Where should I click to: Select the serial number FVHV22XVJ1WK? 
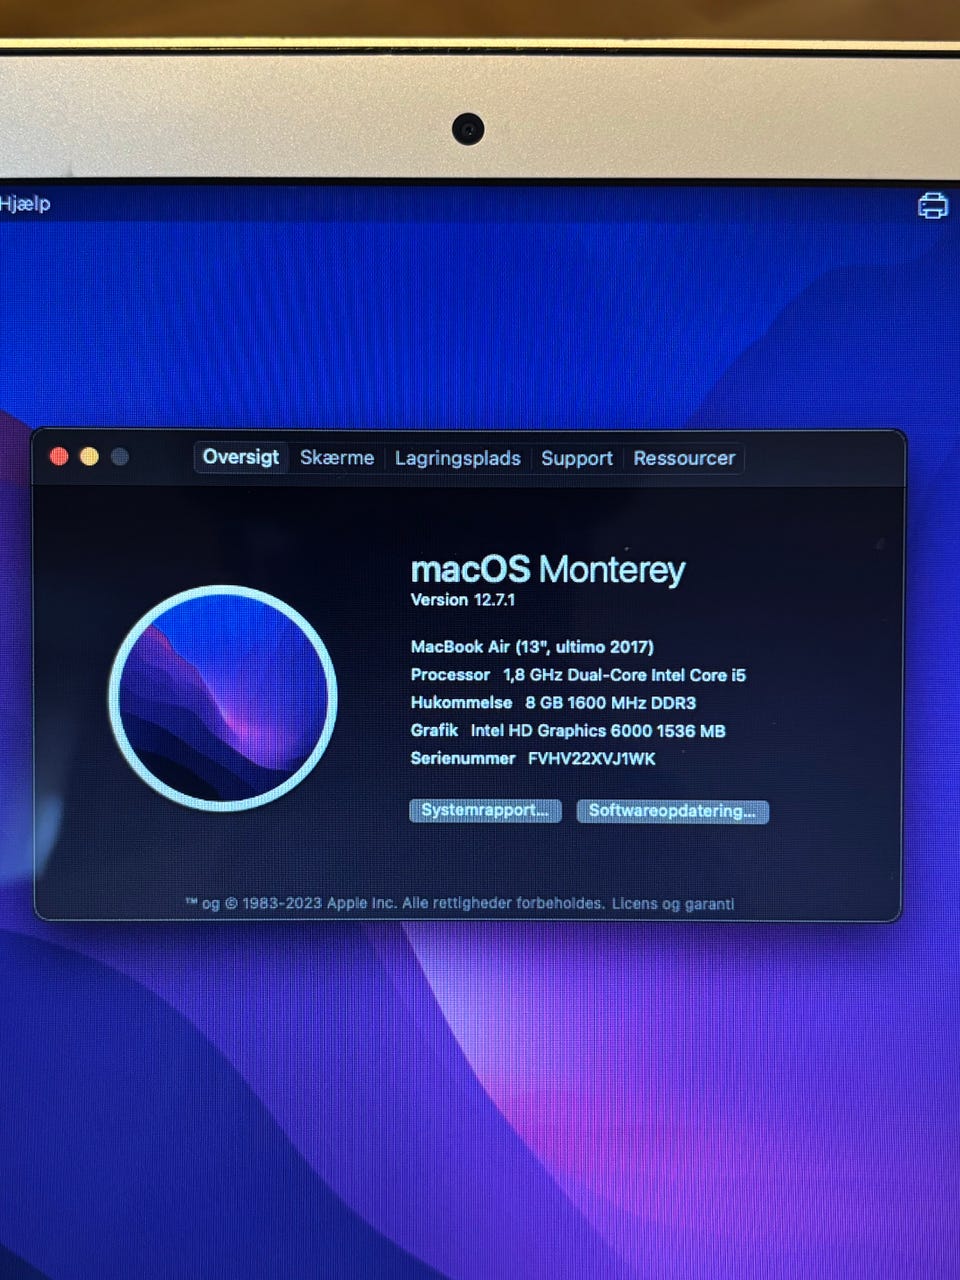(x=592, y=759)
